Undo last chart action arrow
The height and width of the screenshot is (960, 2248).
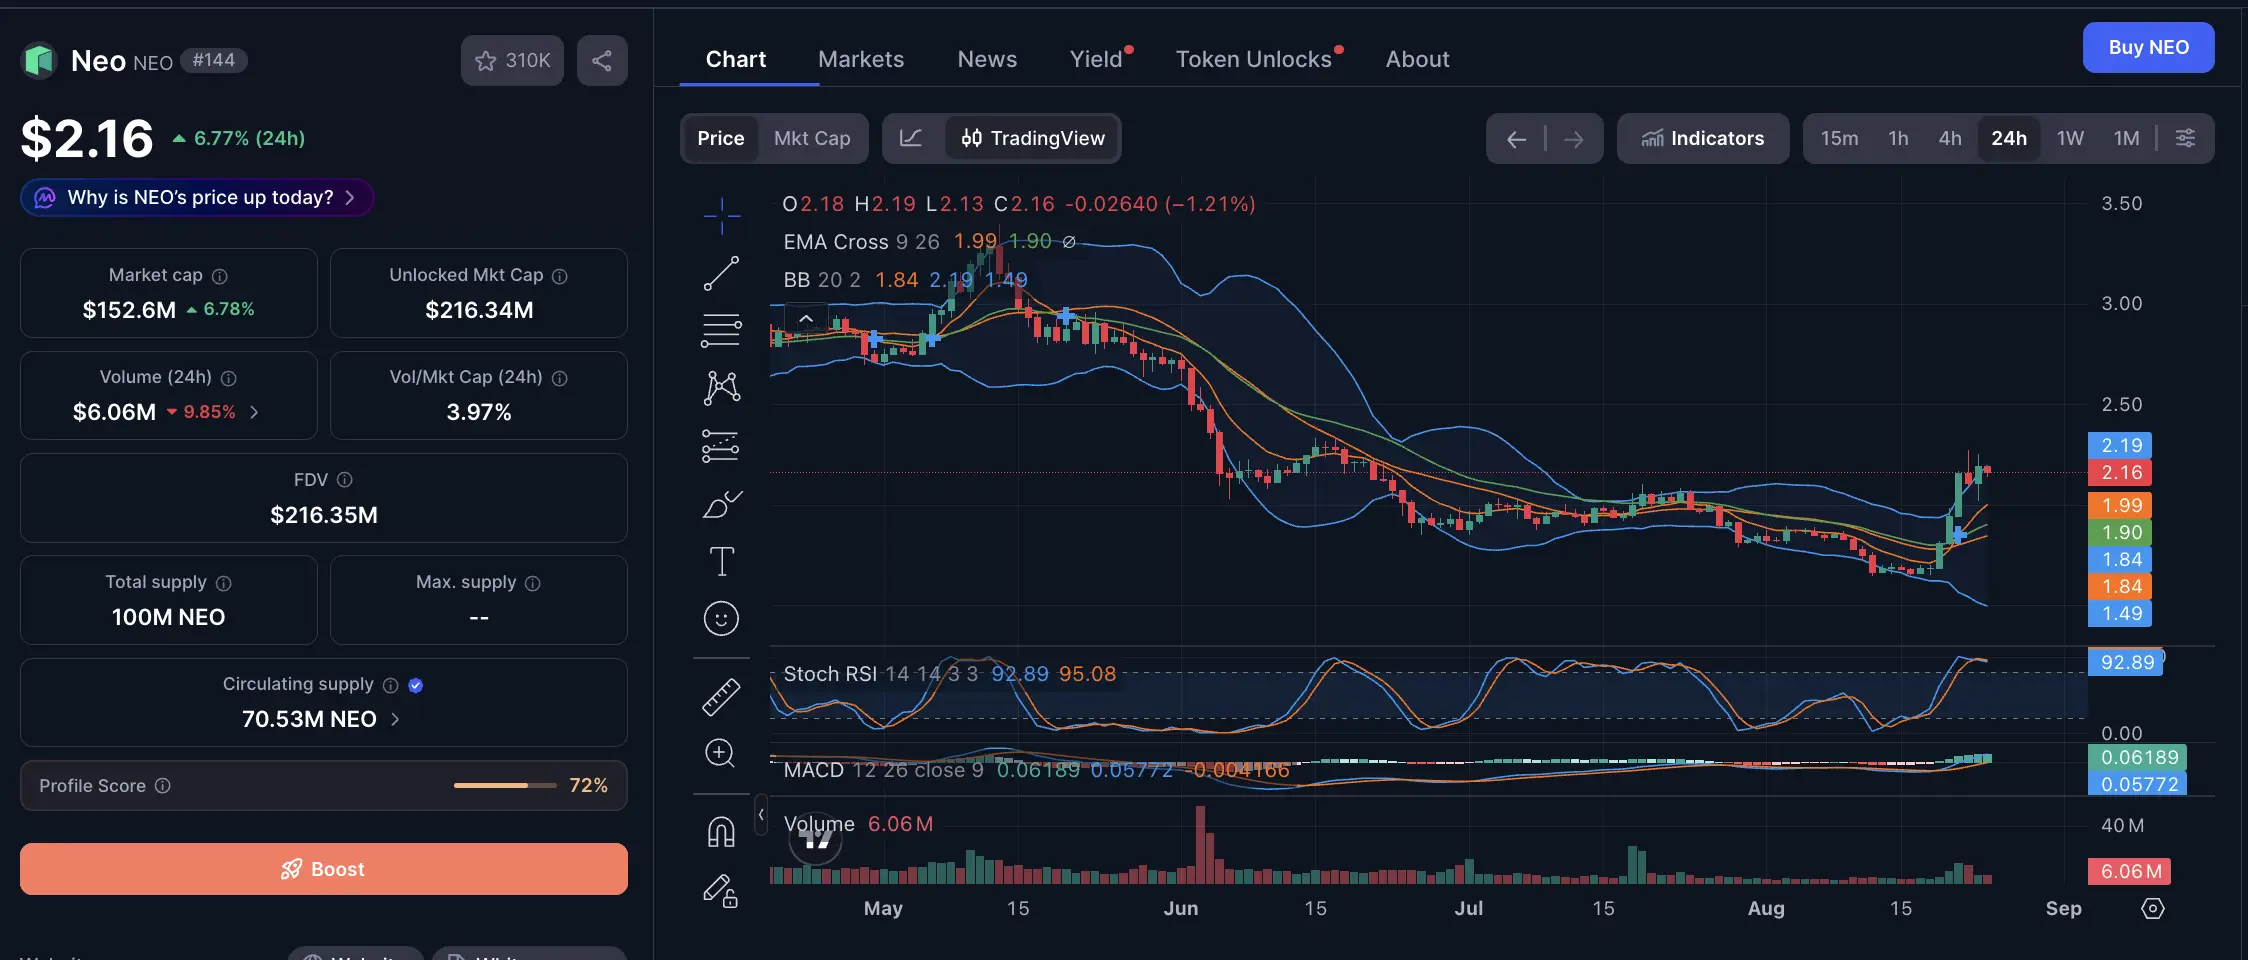pos(1516,139)
